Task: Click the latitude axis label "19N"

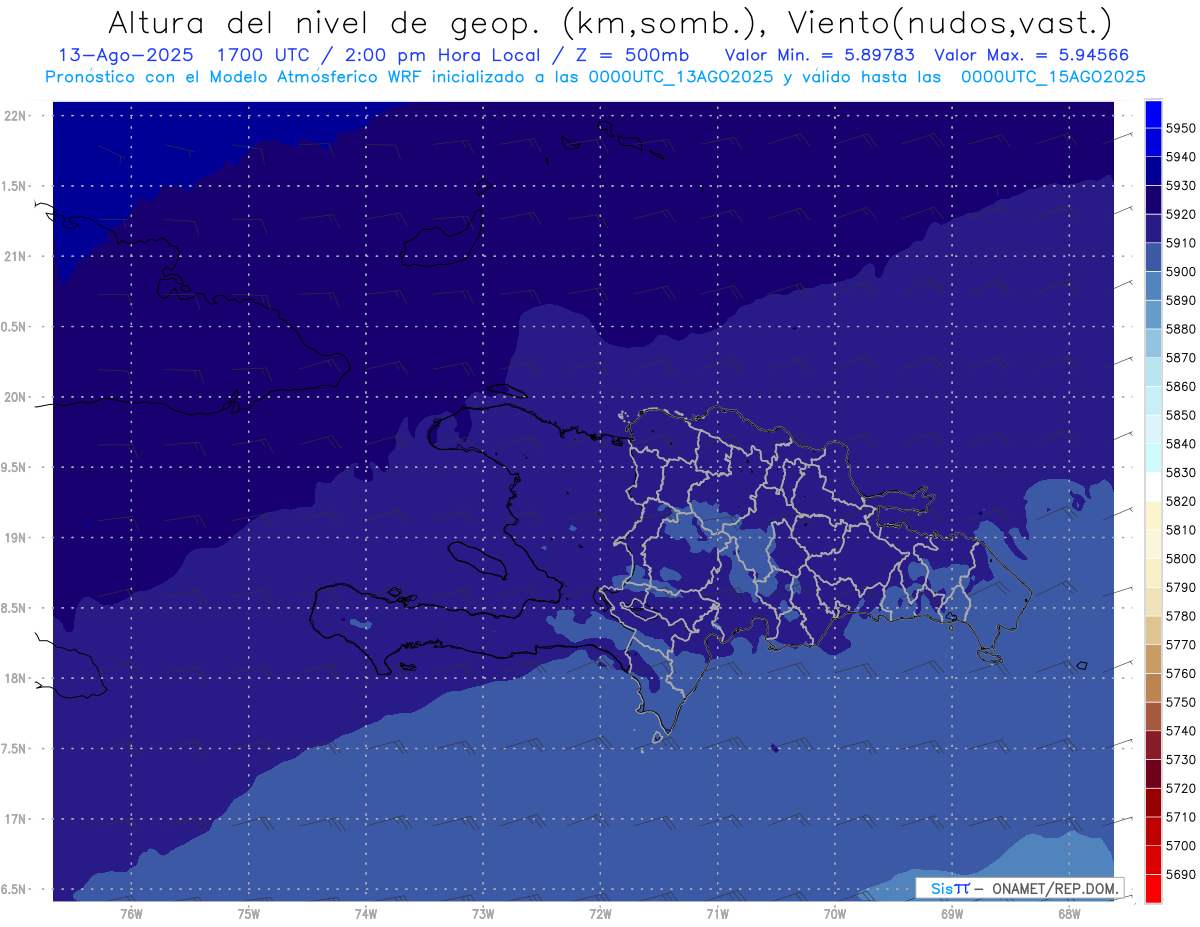Action: [15, 538]
